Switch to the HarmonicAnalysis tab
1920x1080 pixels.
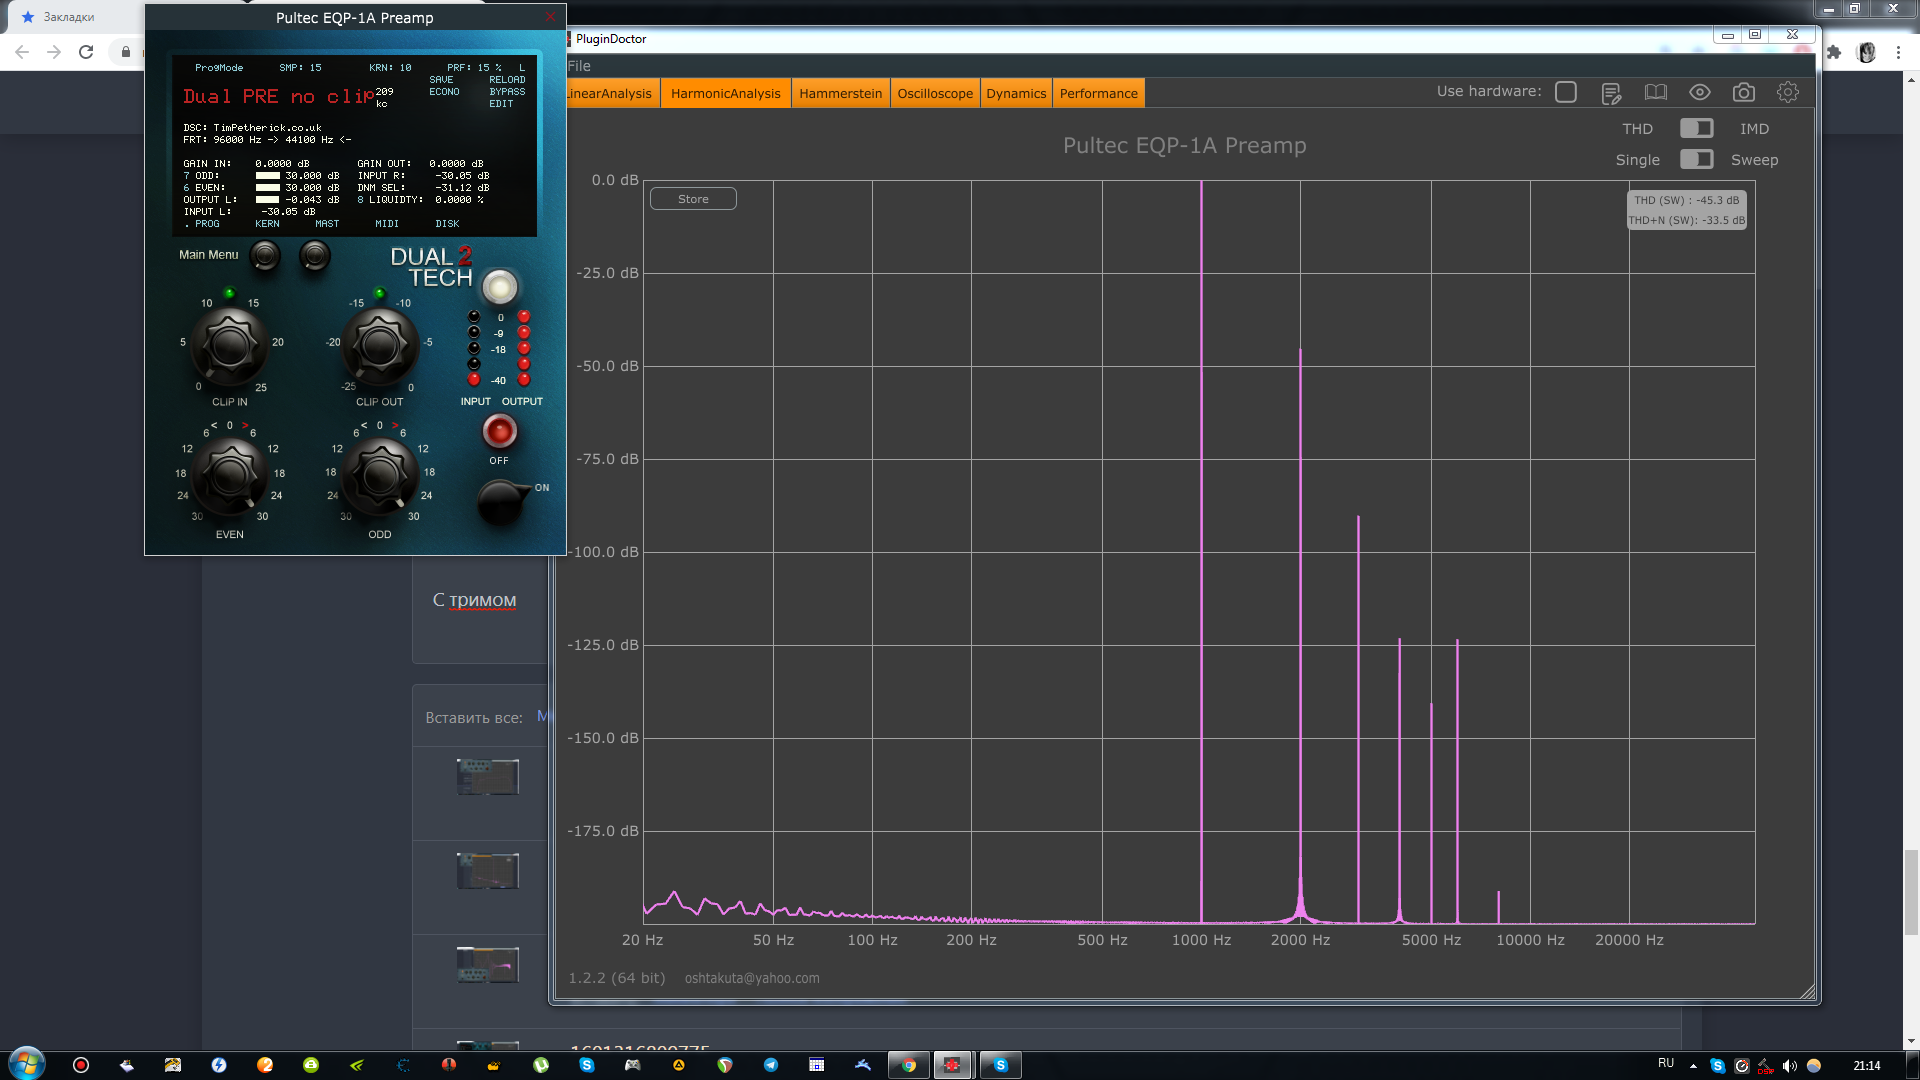tap(726, 93)
